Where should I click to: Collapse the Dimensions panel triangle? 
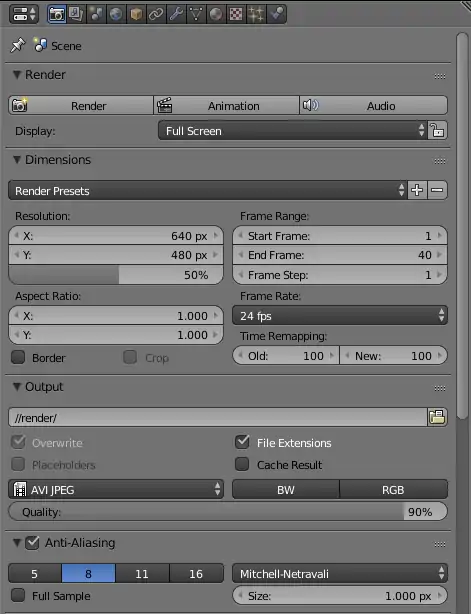pos(17,160)
